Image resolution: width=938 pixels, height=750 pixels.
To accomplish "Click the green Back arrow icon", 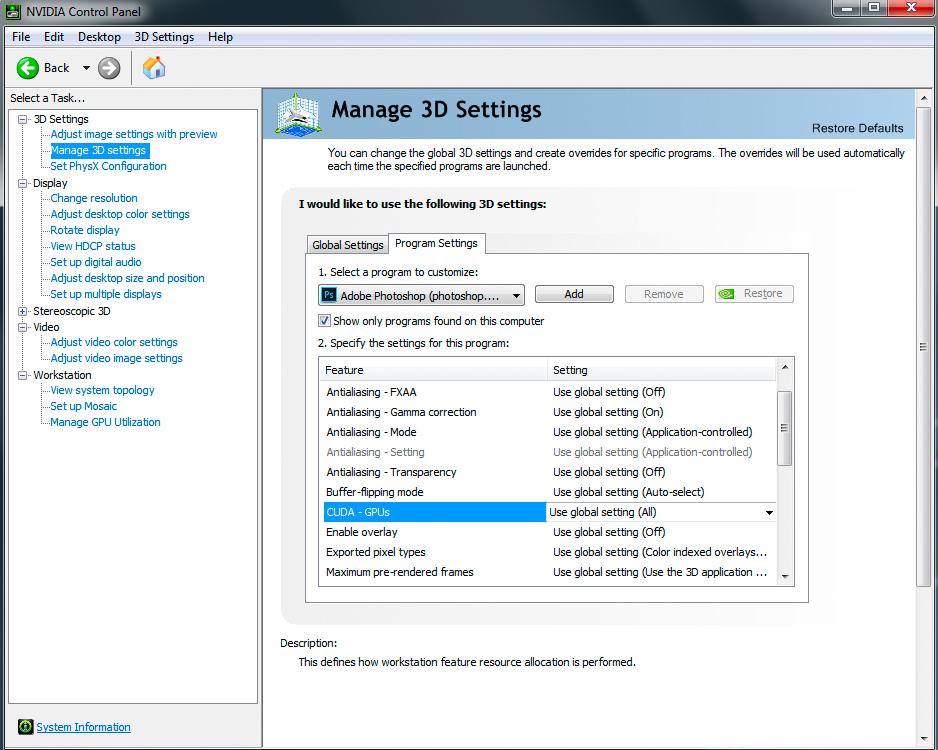I will tap(28, 68).
